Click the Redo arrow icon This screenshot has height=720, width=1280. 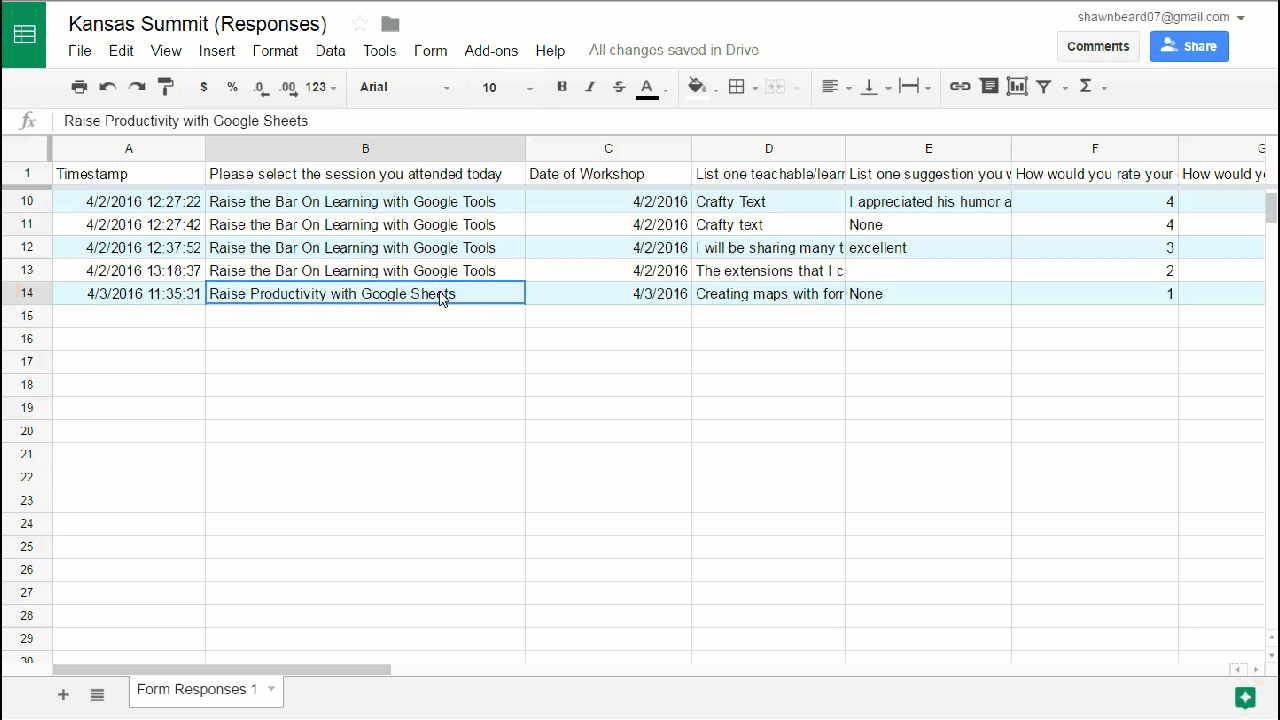pyautogui.click(x=137, y=87)
